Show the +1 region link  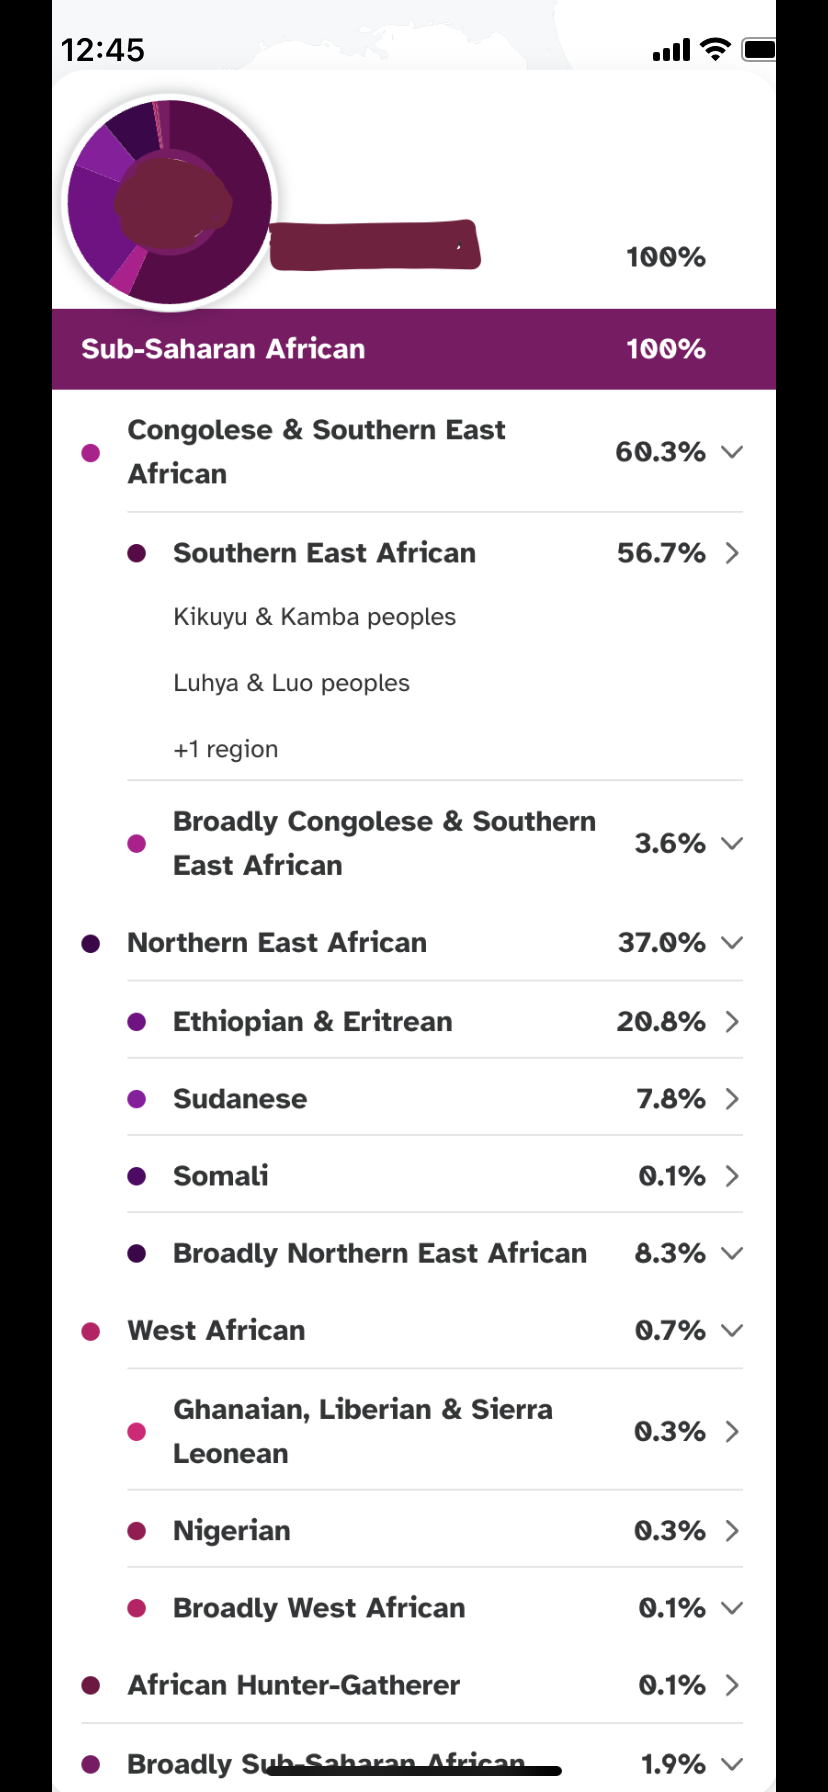coord(226,749)
